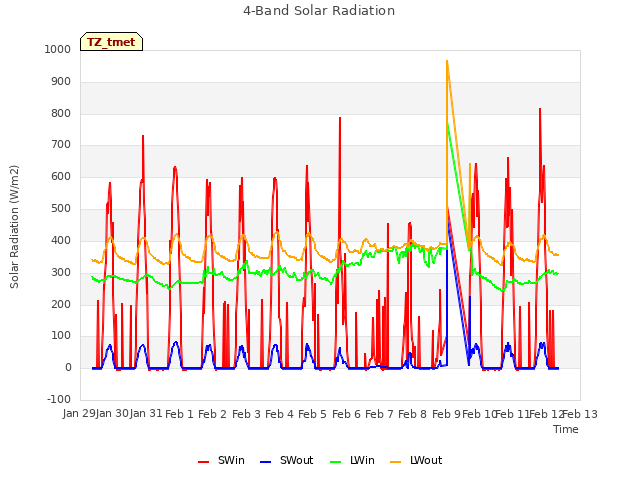Image resolution: width=640 pixels, height=480 pixels.
Task: Click the 300 y-axis tick label
Action: click(61, 272)
